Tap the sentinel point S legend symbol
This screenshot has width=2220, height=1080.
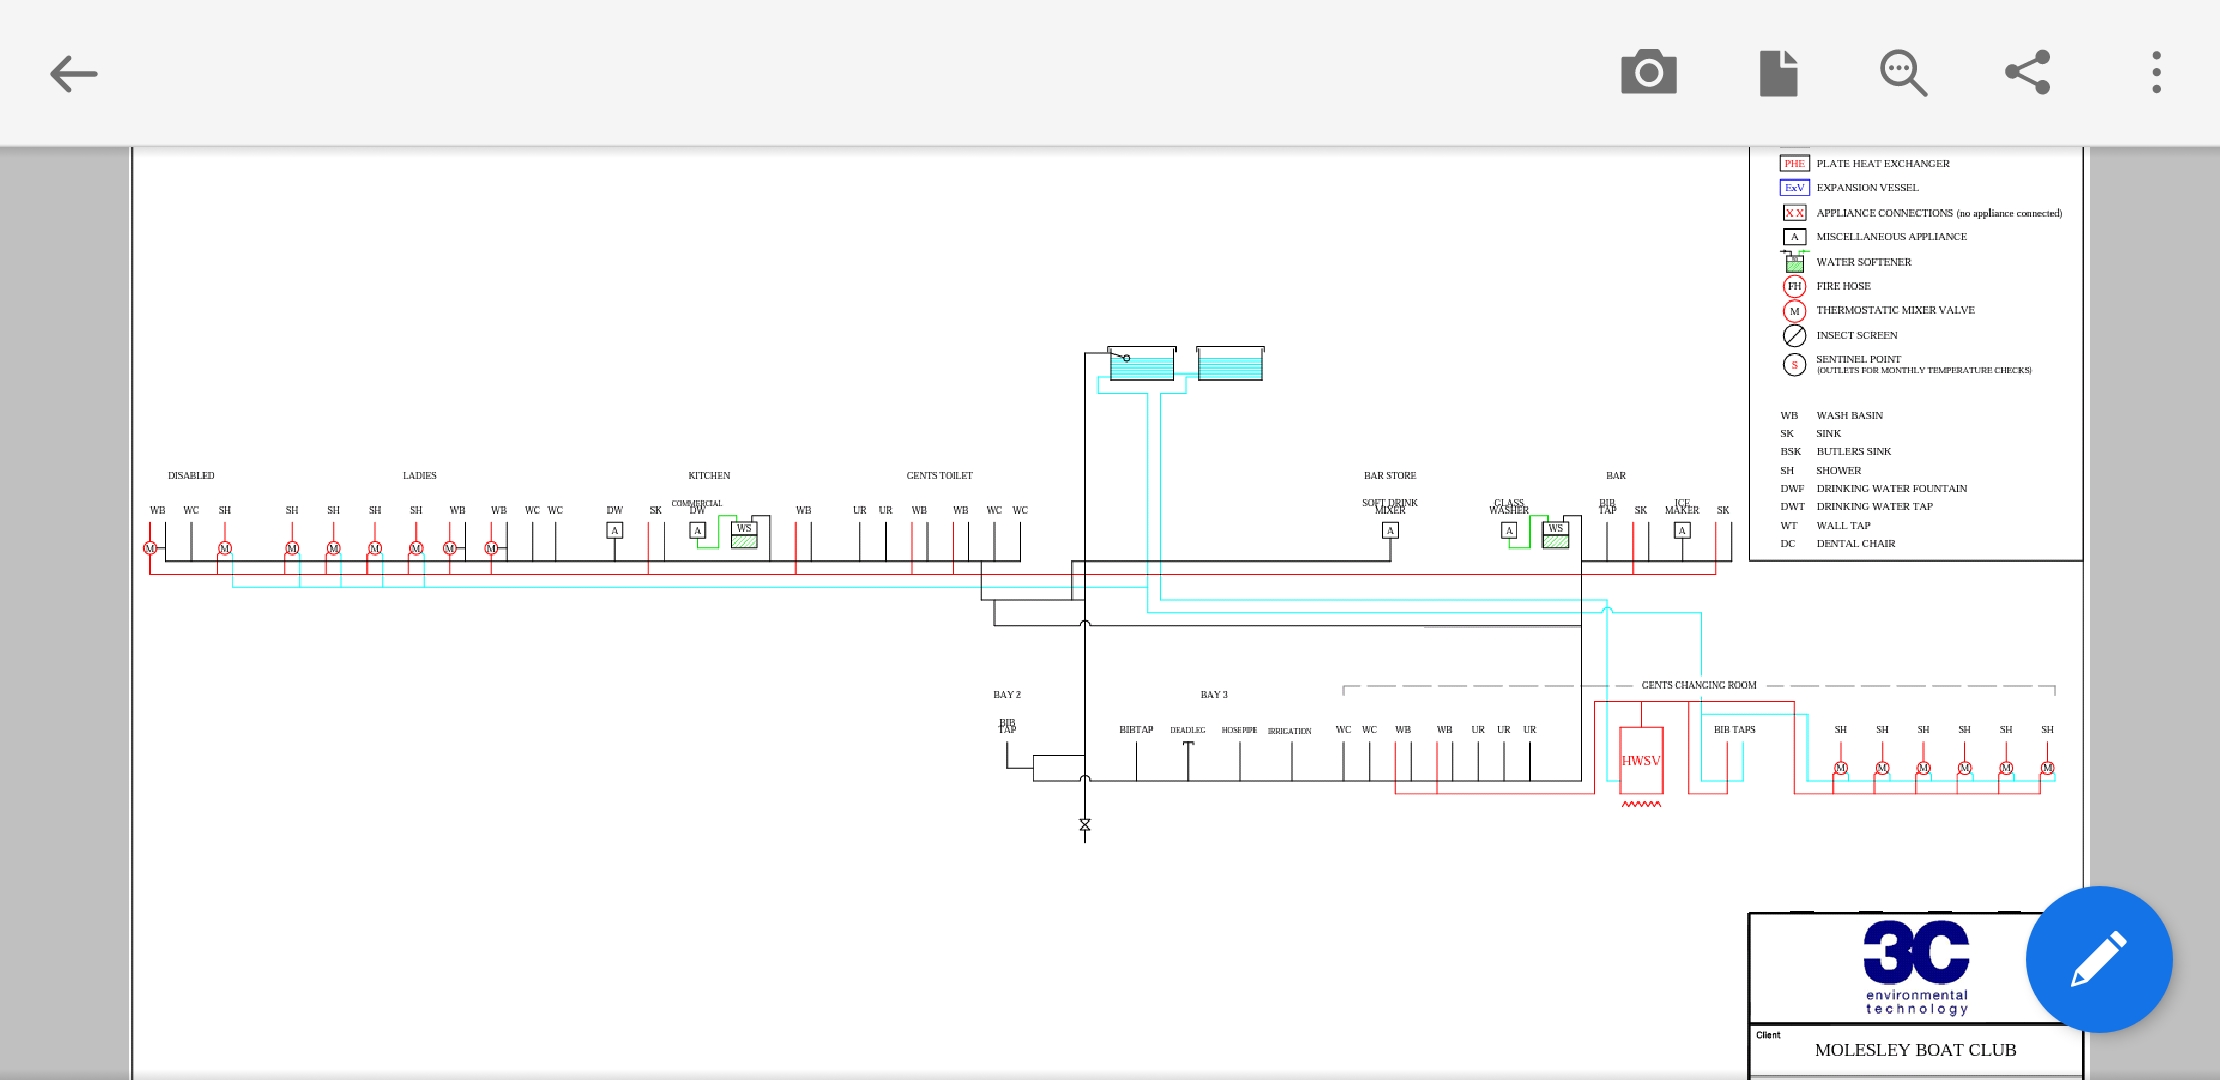coord(1795,365)
